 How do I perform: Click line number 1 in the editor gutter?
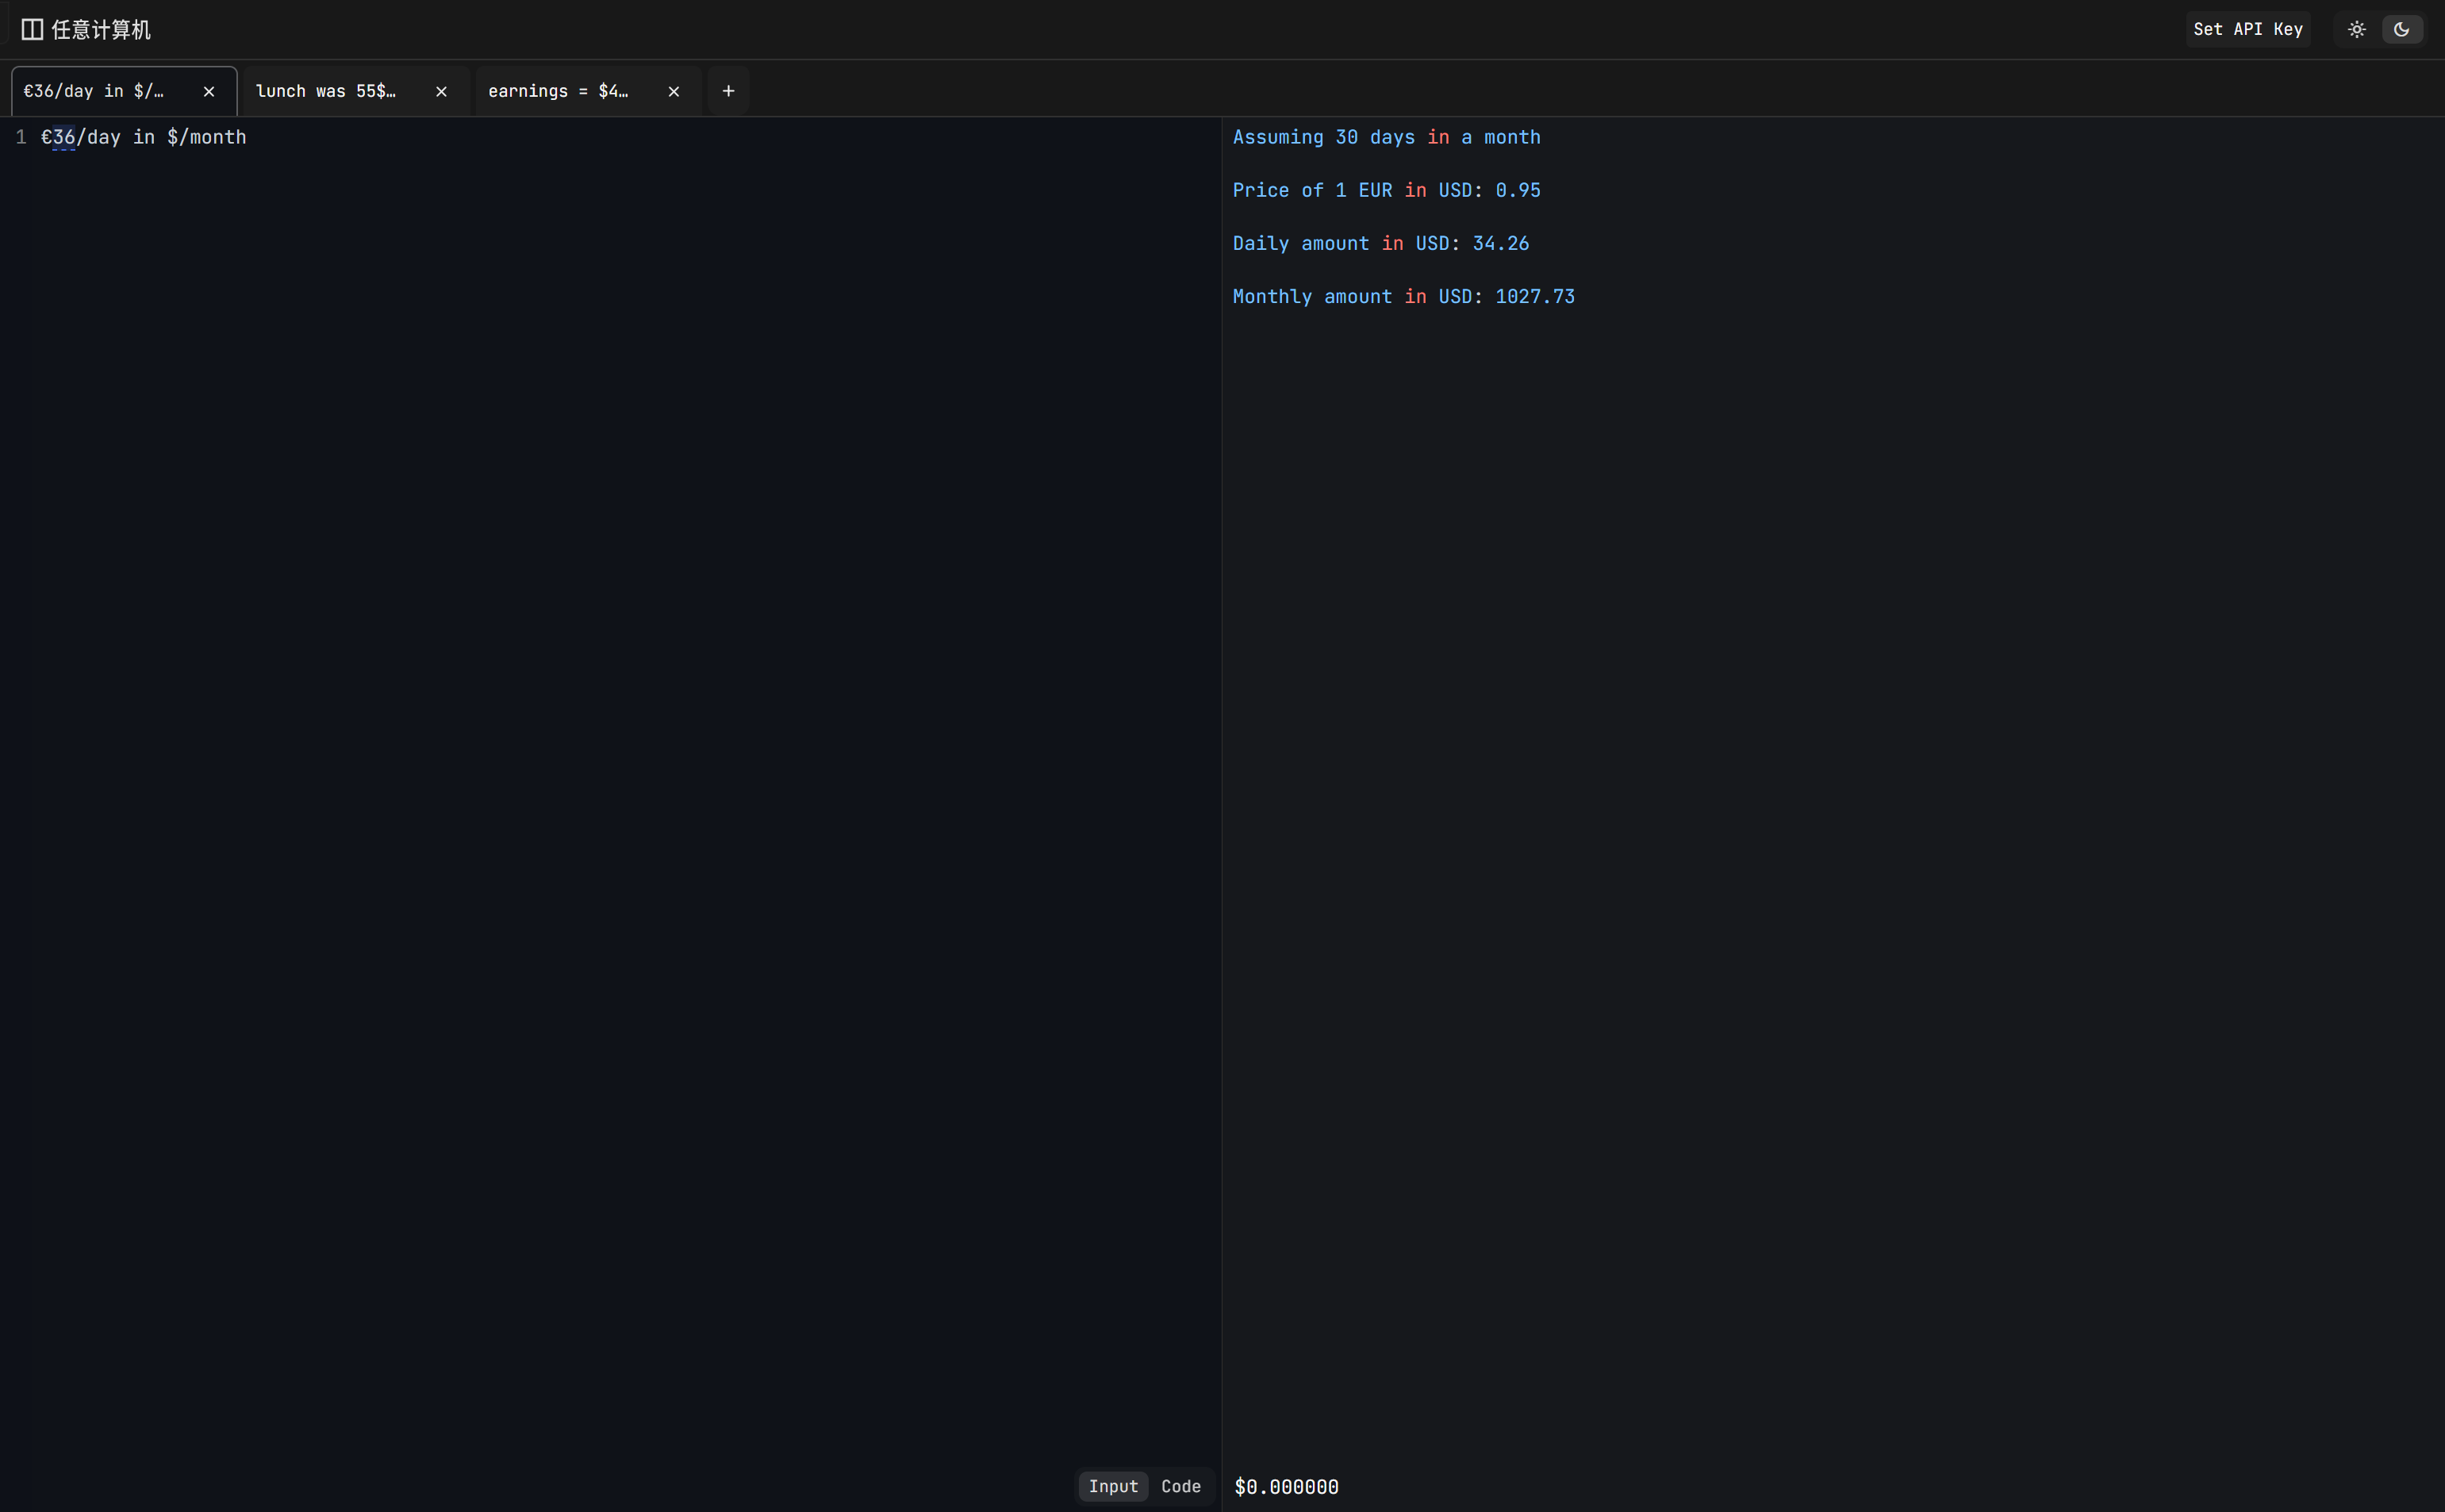(x=21, y=138)
